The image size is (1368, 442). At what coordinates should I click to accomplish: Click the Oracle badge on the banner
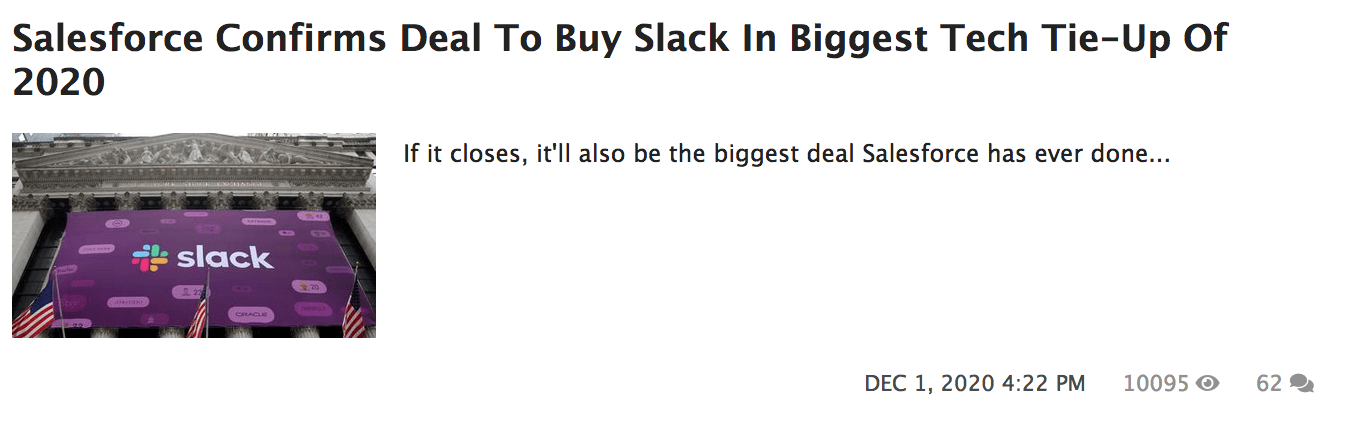coord(247,314)
